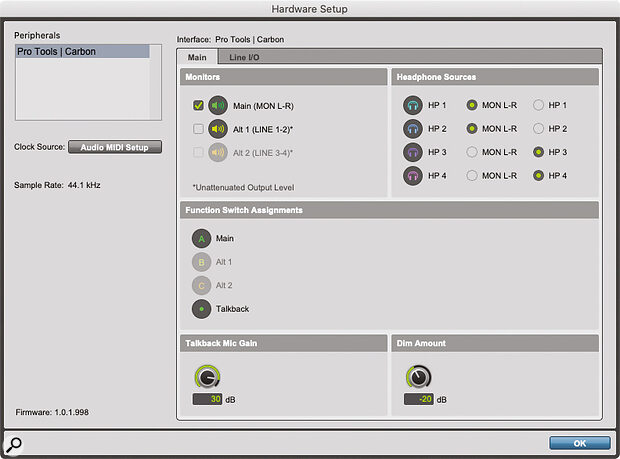Click the HP 2 headphone icon

coord(413,128)
